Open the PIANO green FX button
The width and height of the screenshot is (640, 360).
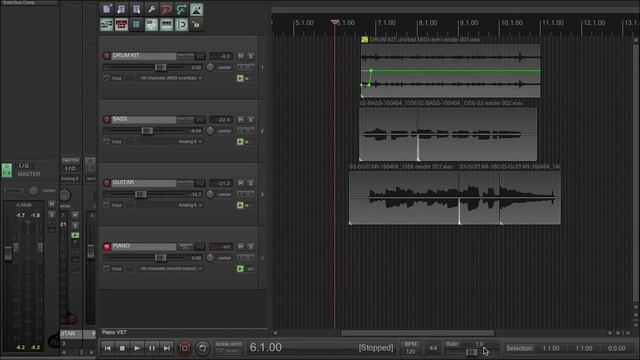click(240, 269)
